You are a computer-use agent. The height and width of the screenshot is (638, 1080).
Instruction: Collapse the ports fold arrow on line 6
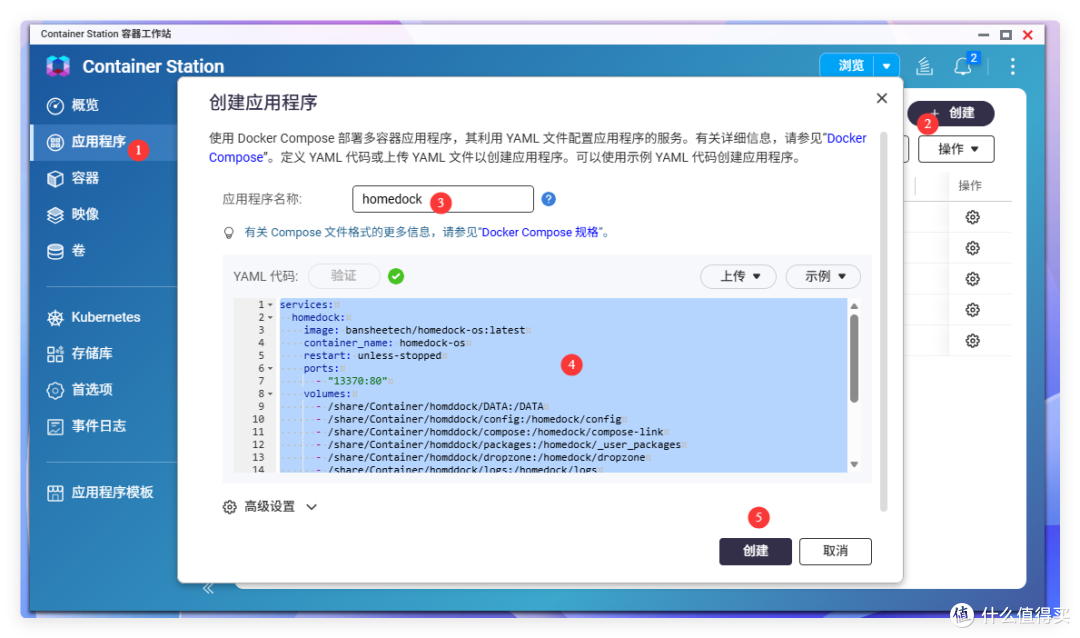point(271,369)
